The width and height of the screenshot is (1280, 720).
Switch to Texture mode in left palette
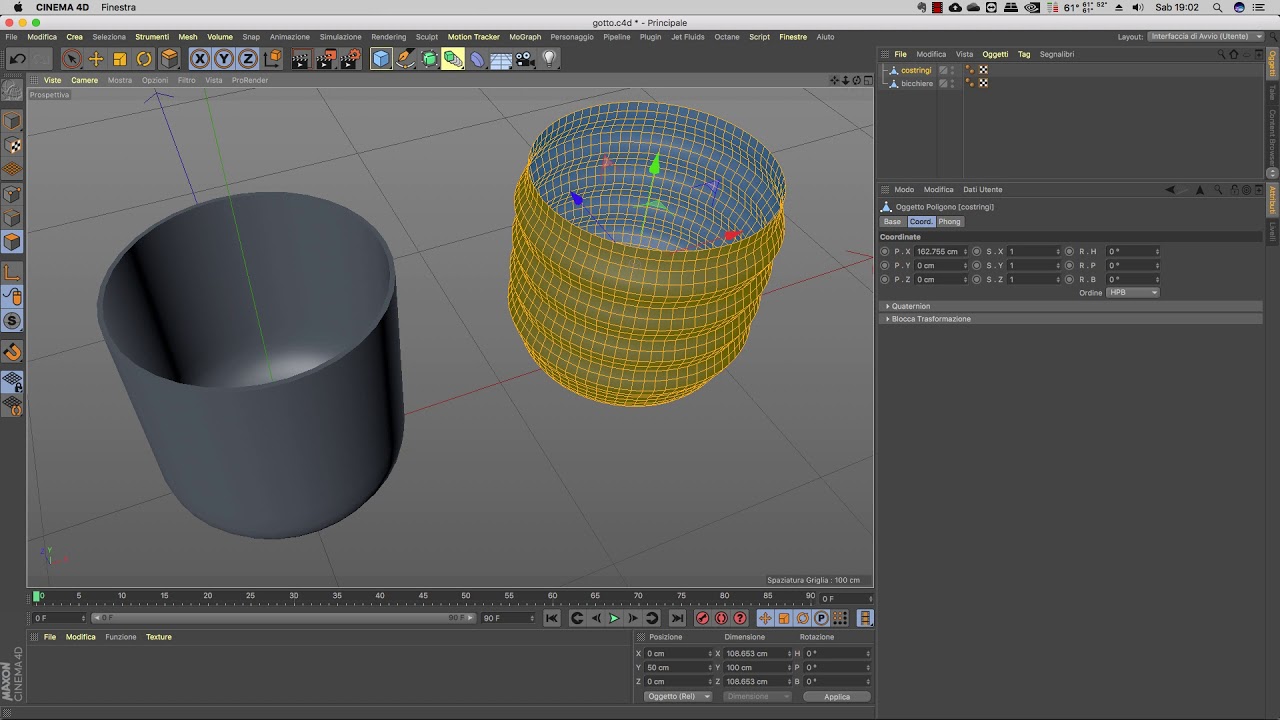[12, 146]
